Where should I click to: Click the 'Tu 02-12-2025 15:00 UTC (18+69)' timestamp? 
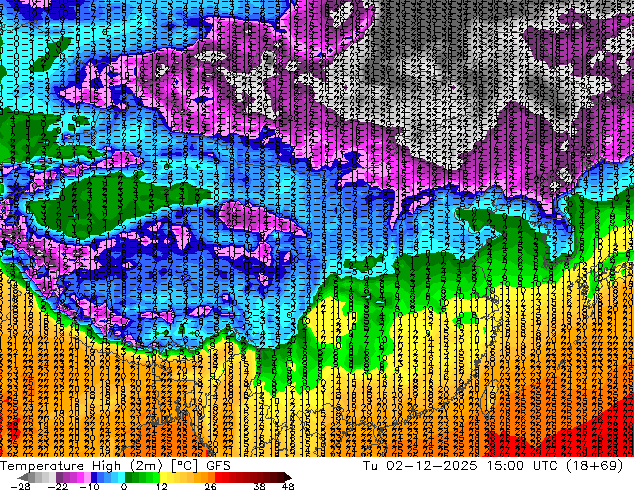(493, 466)
